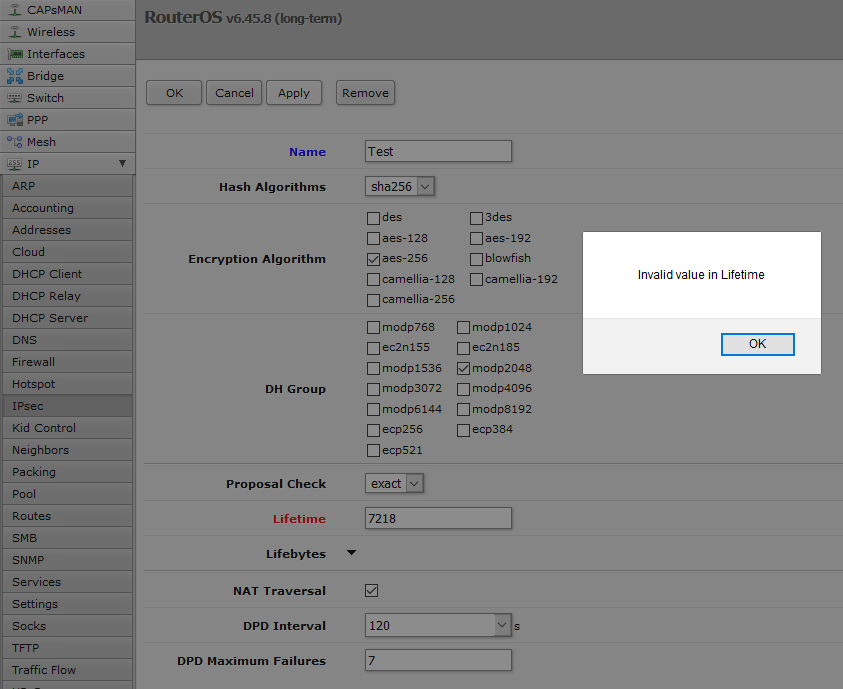Viewport: 843px width, 689px height.
Task: Open the Socks page
Action: 67,627
